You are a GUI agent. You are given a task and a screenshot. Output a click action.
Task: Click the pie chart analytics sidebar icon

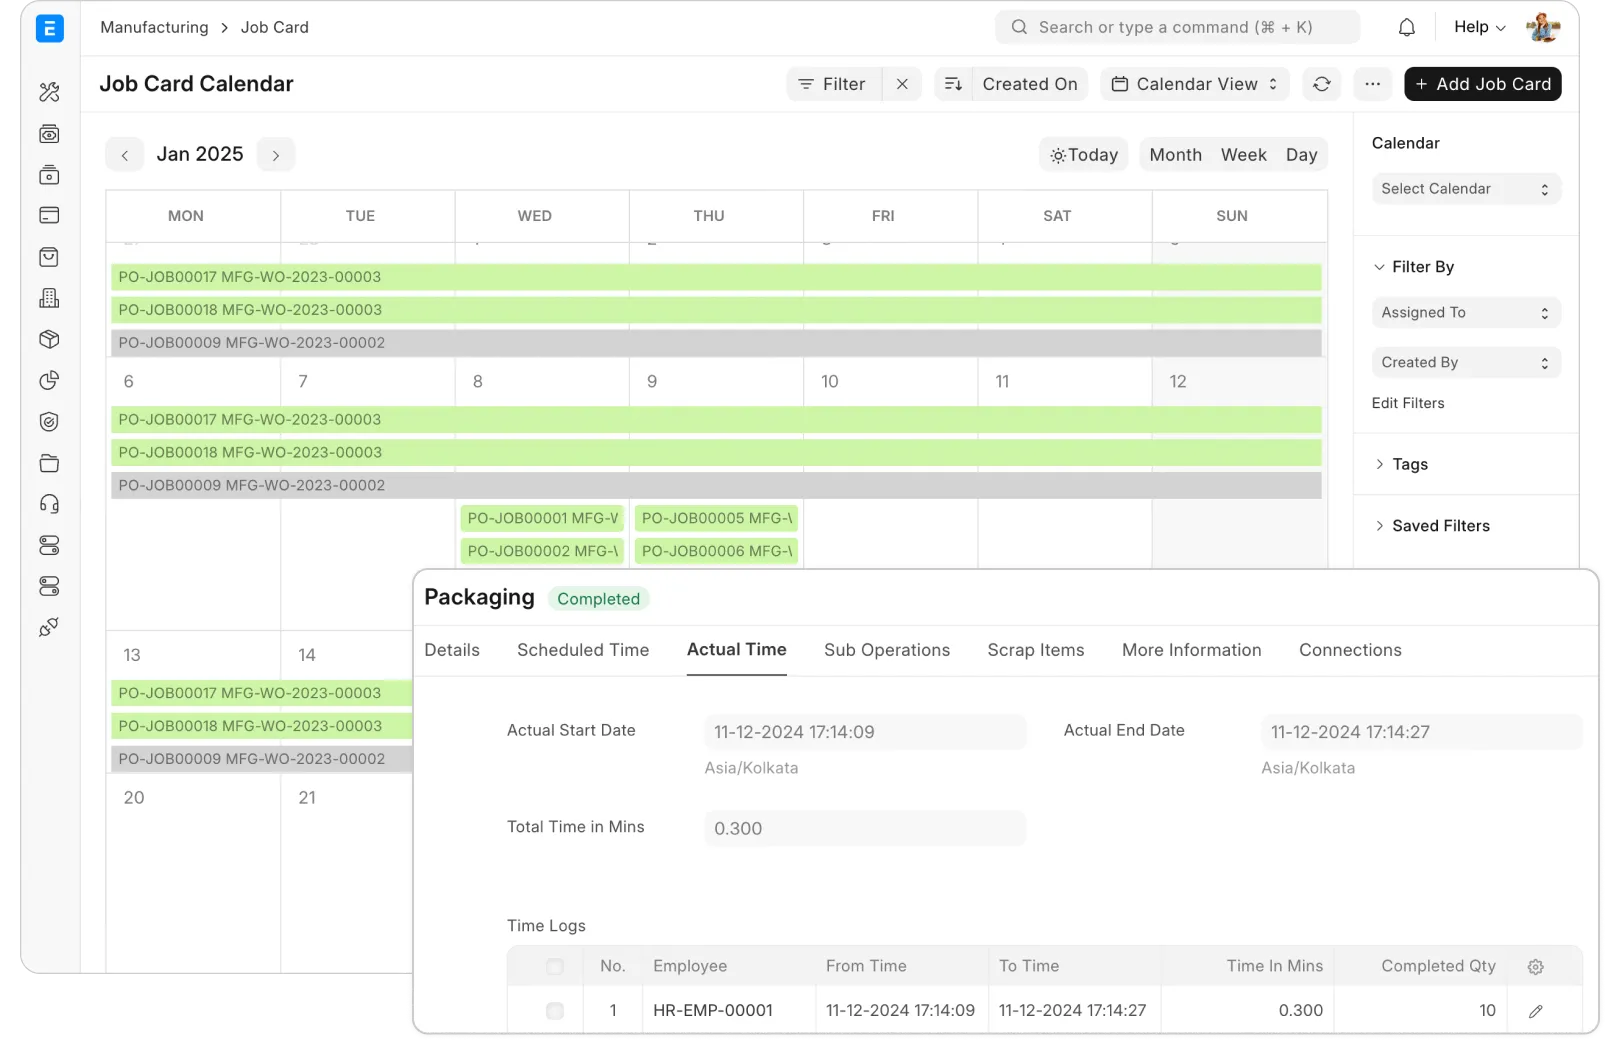click(x=49, y=380)
